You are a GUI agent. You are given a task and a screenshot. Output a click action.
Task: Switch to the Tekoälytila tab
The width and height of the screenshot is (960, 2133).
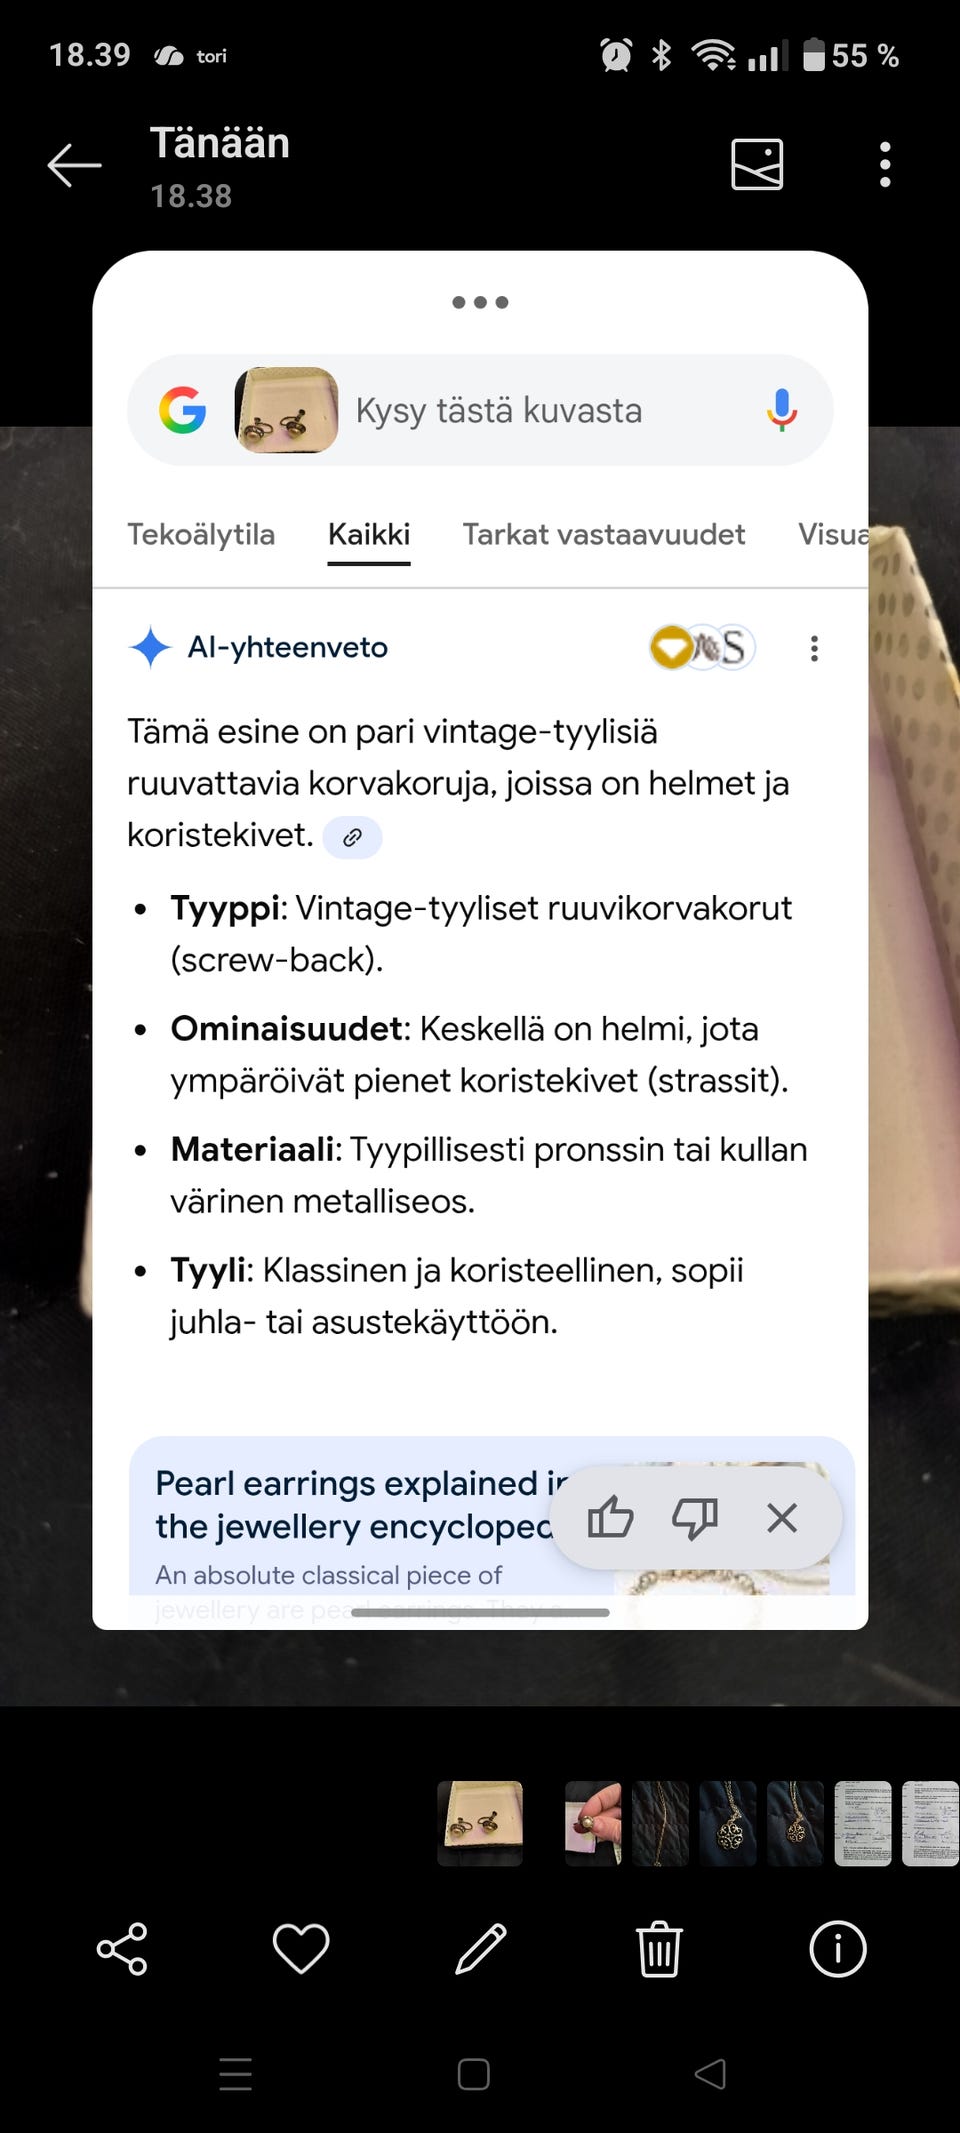(x=201, y=535)
